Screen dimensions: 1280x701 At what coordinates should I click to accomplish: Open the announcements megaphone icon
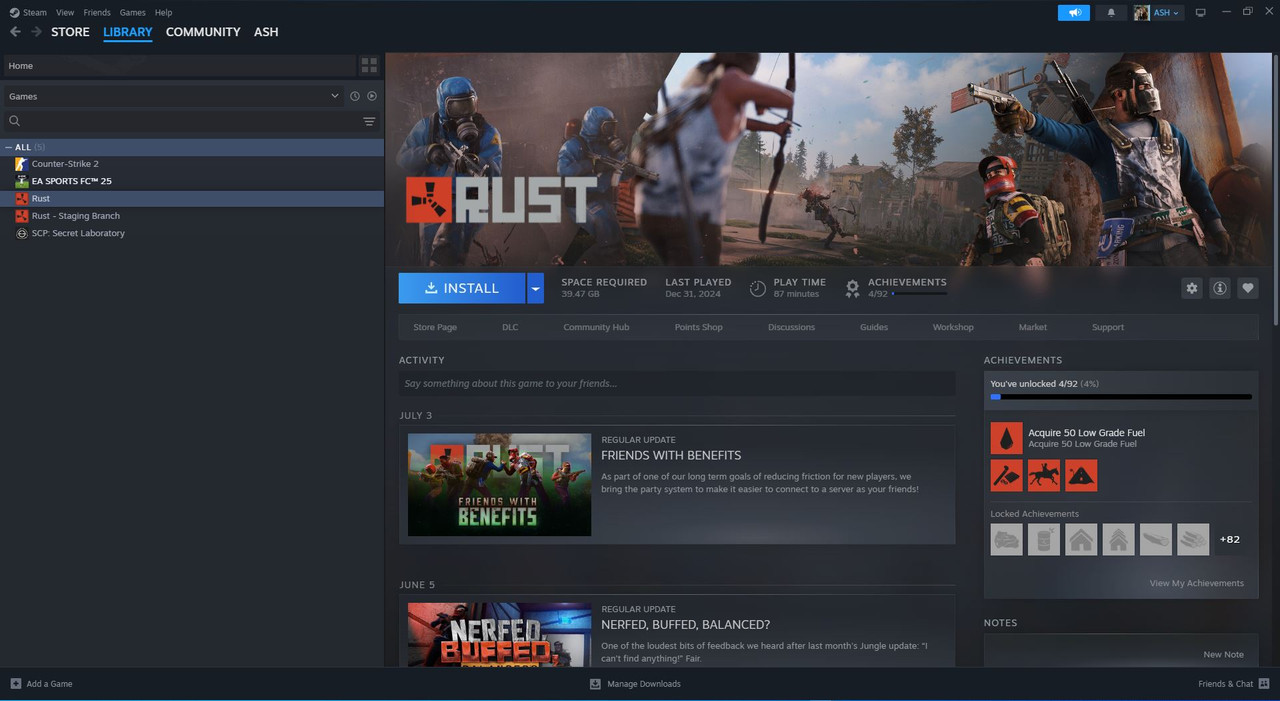click(1074, 12)
